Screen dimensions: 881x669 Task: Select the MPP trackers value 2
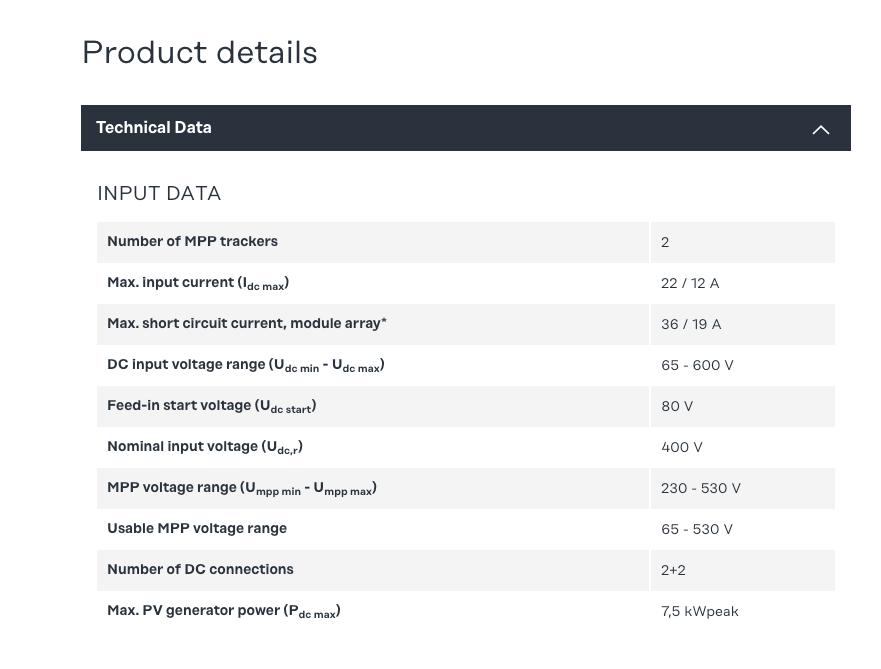[x=665, y=243]
